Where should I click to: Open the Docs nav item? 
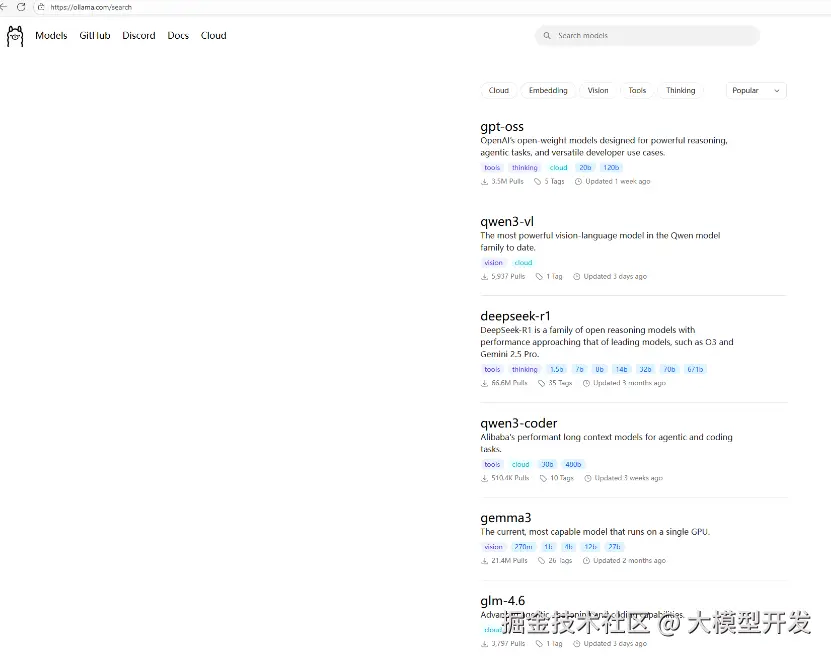[178, 36]
